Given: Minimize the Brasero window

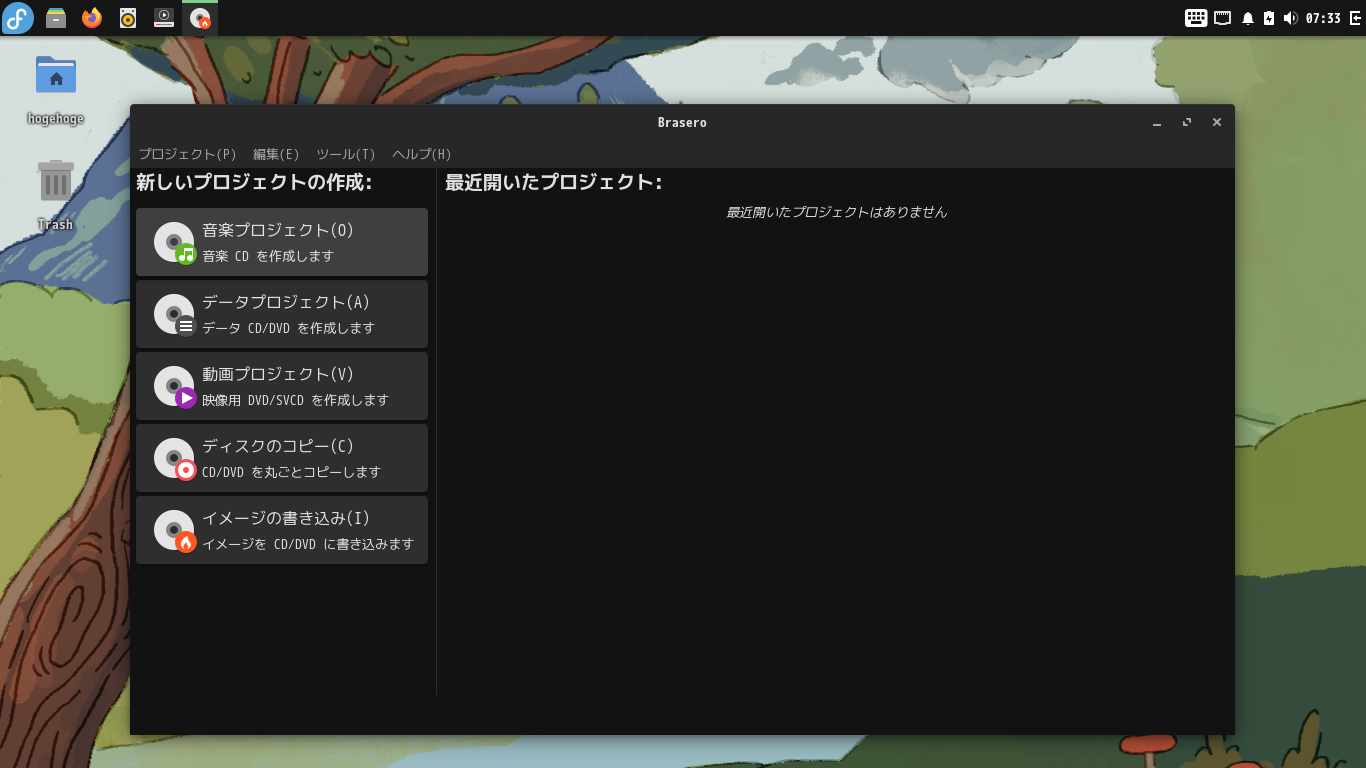Looking at the screenshot, I should pos(1157,123).
